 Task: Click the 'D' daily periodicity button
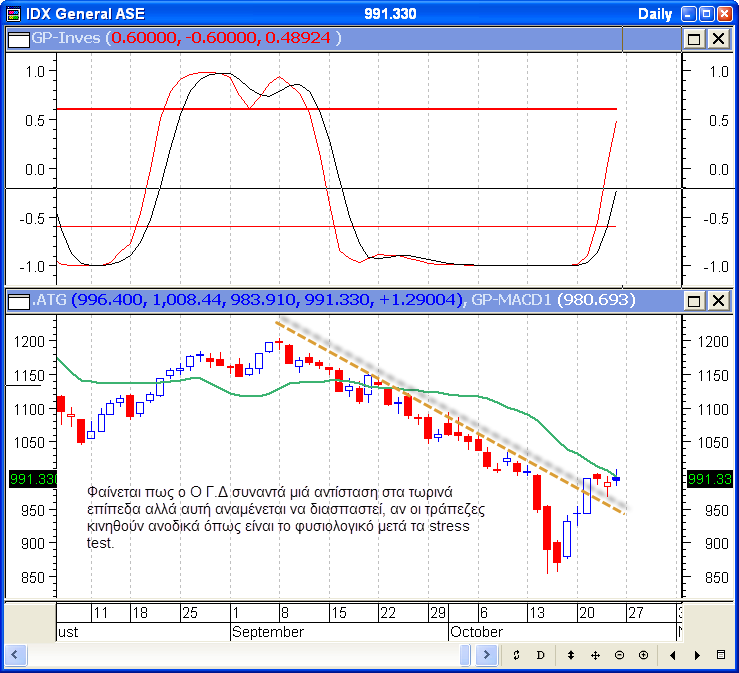[x=540, y=655]
